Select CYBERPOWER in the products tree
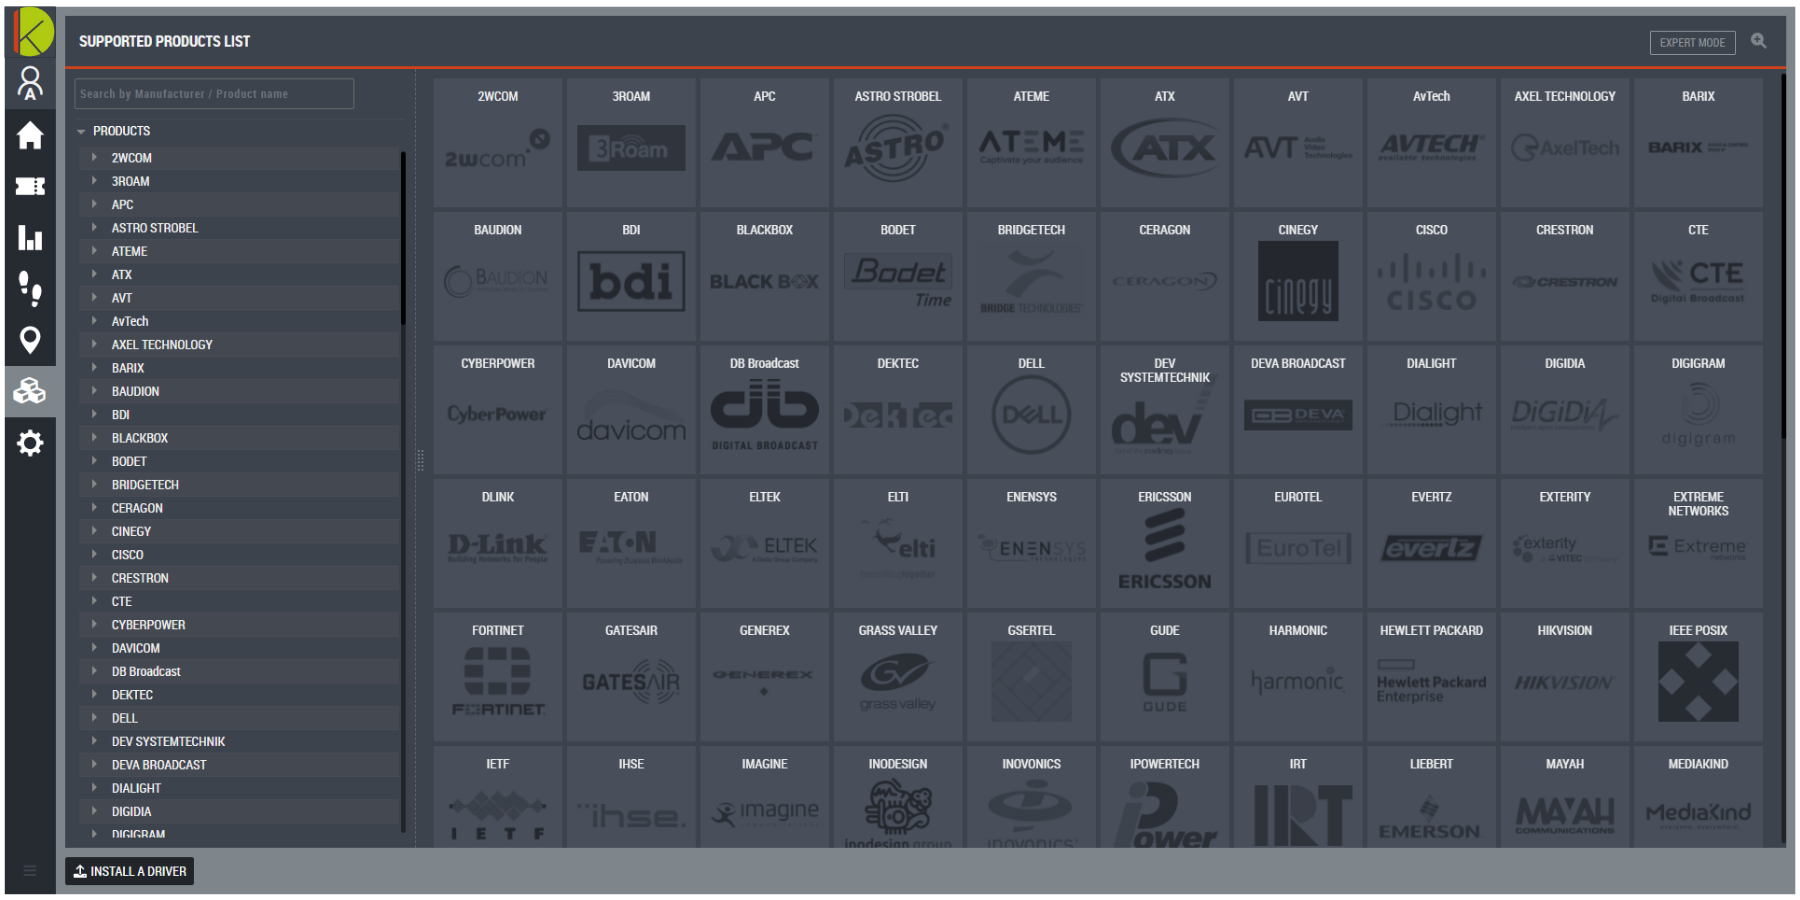This screenshot has height=900, width=1800. coord(148,625)
